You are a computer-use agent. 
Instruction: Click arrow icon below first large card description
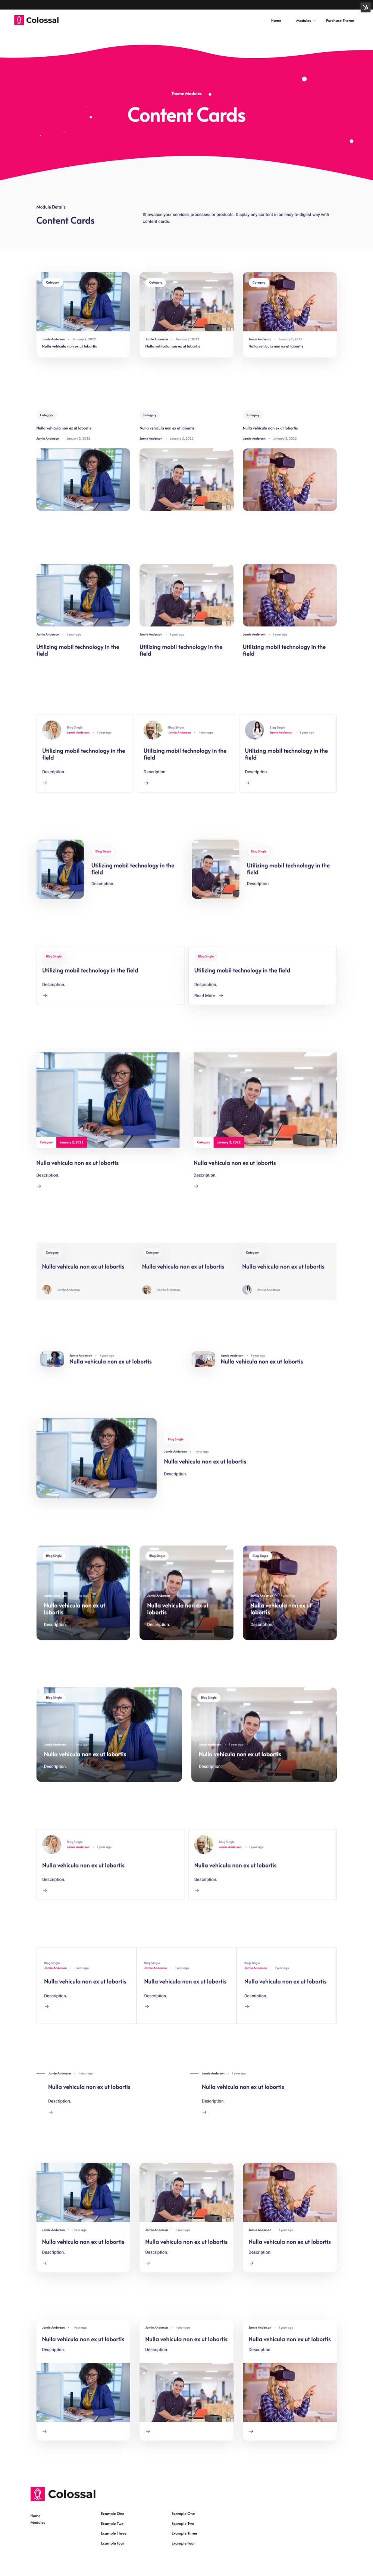[39, 1186]
